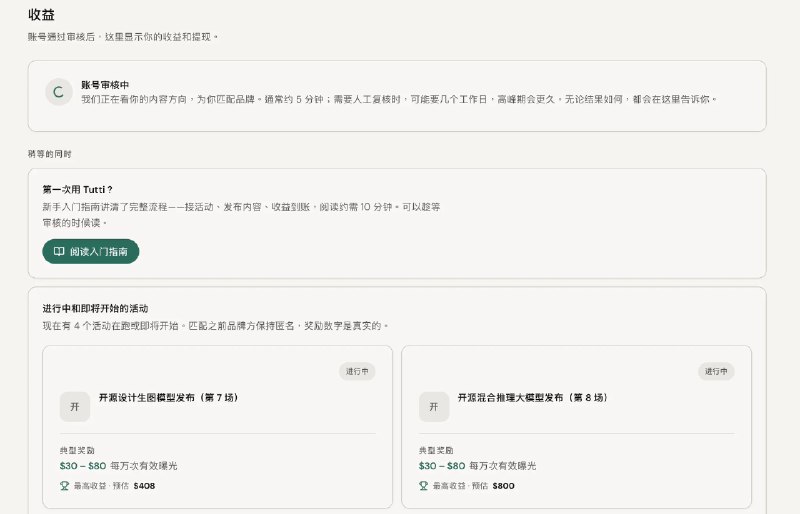
Task: Click the 账号通过审核后 subtitle under 收益
Action: point(123,37)
